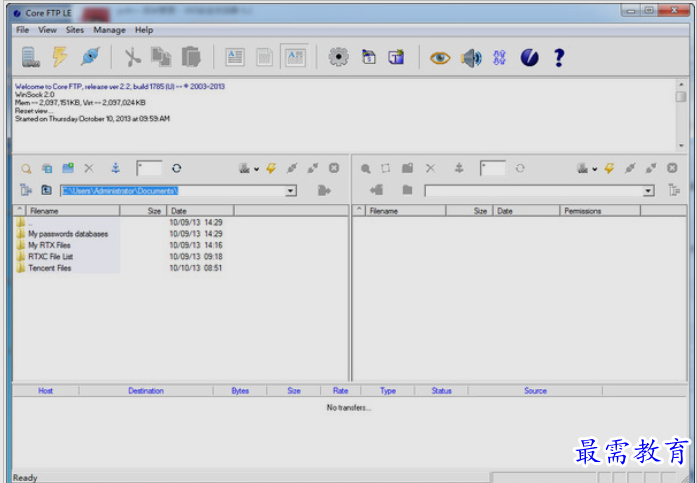Image resolution: width=697 pixels, height=483 pixels.
Task: Click the delete X icon in local pane
Action: click(x=89, y=168)
